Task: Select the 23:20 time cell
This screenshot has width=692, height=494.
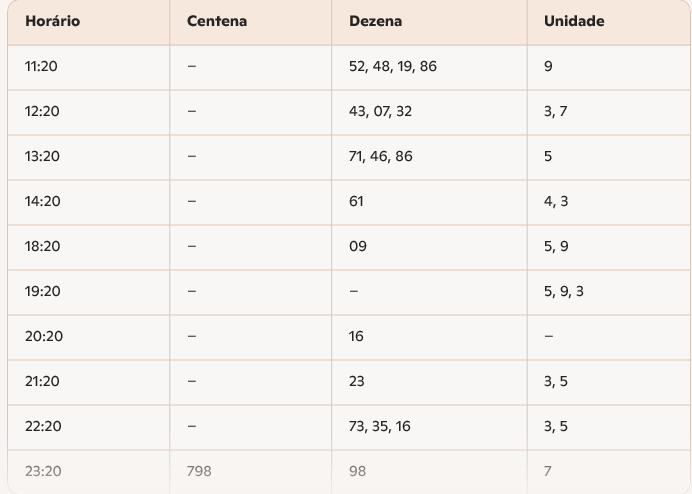Action: [42, 471]
